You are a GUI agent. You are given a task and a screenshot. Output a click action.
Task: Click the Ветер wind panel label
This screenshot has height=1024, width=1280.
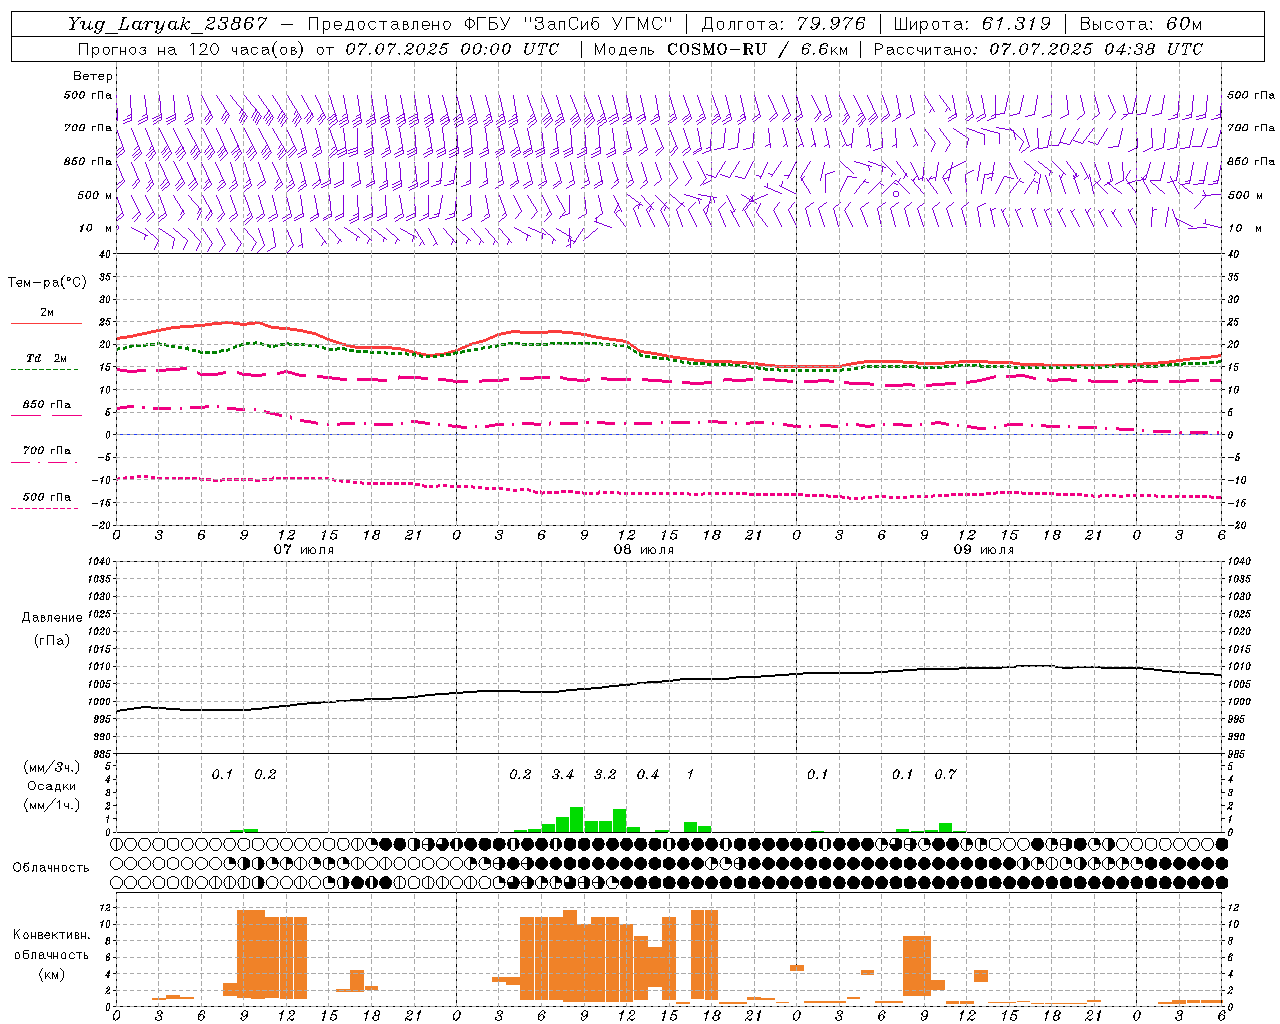point(93,76)
